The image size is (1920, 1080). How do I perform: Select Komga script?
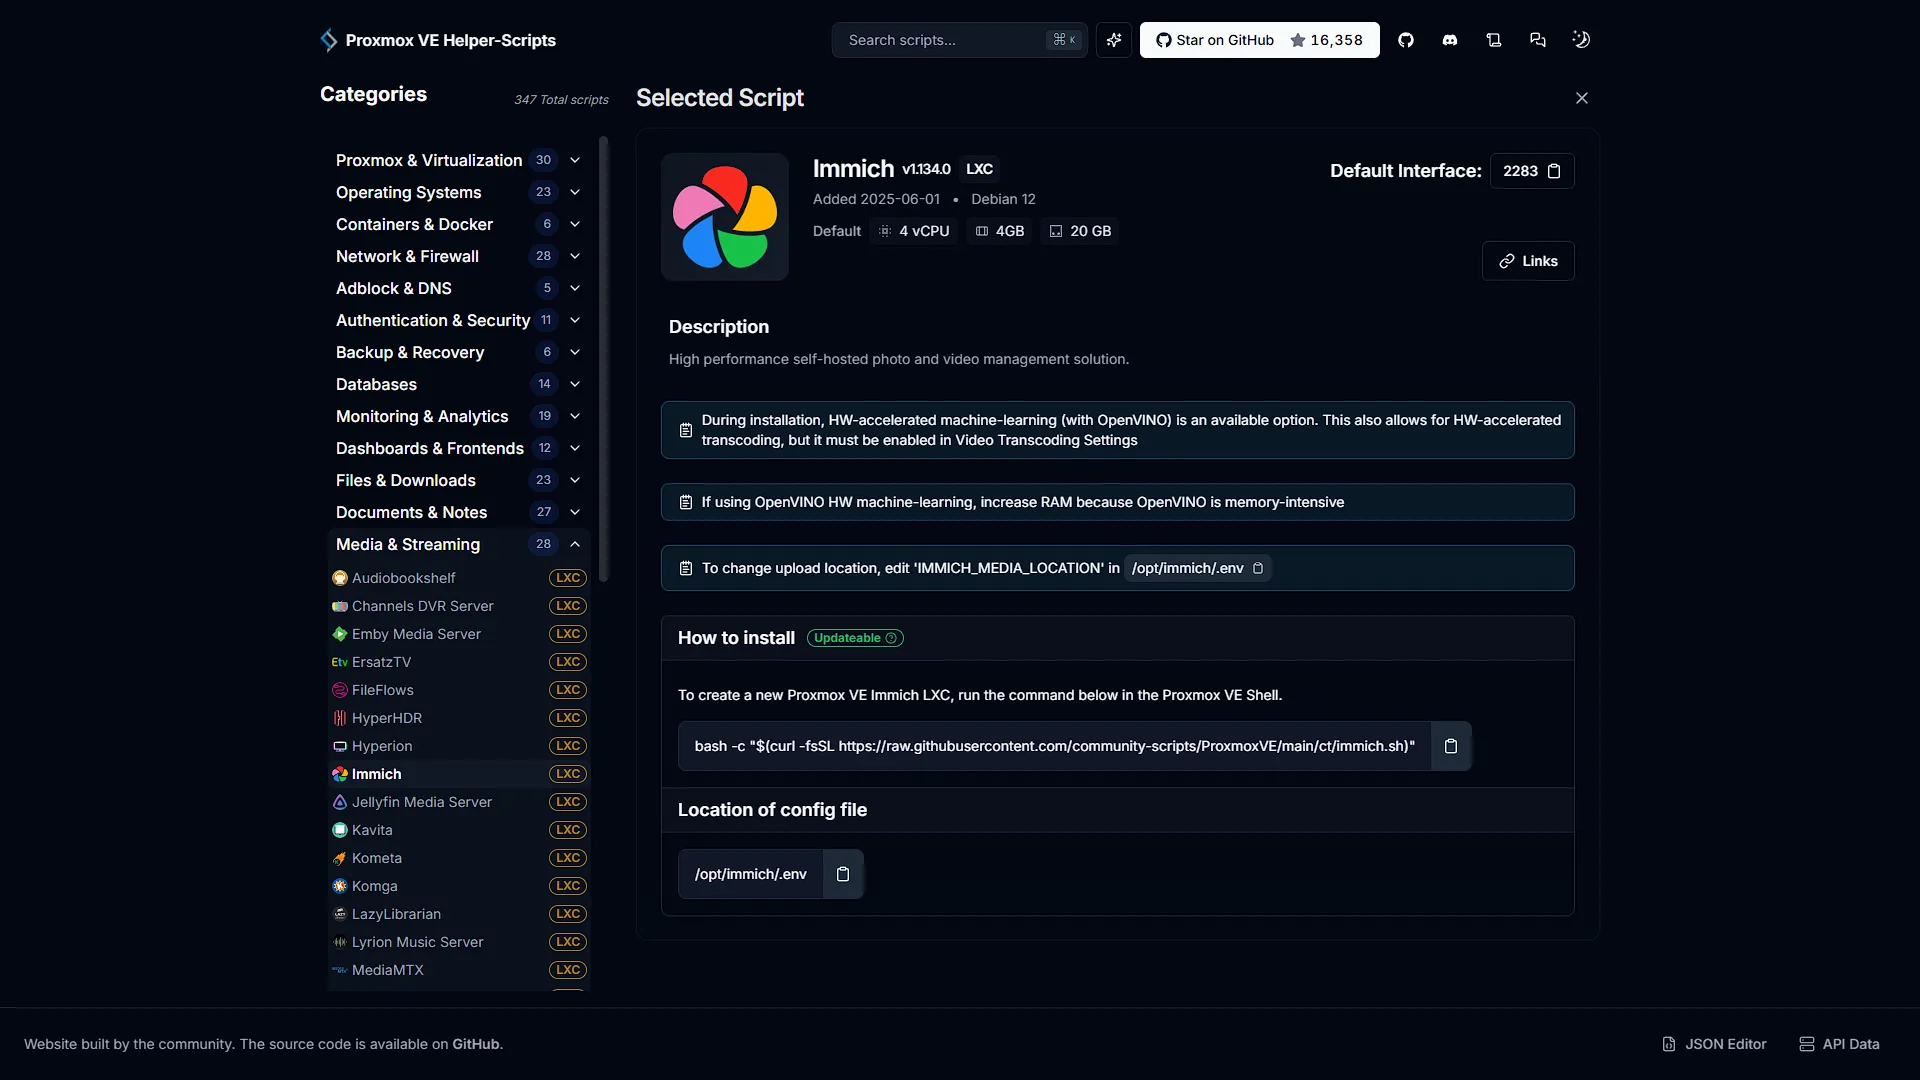pyautogui.click(x=459, y=886)
